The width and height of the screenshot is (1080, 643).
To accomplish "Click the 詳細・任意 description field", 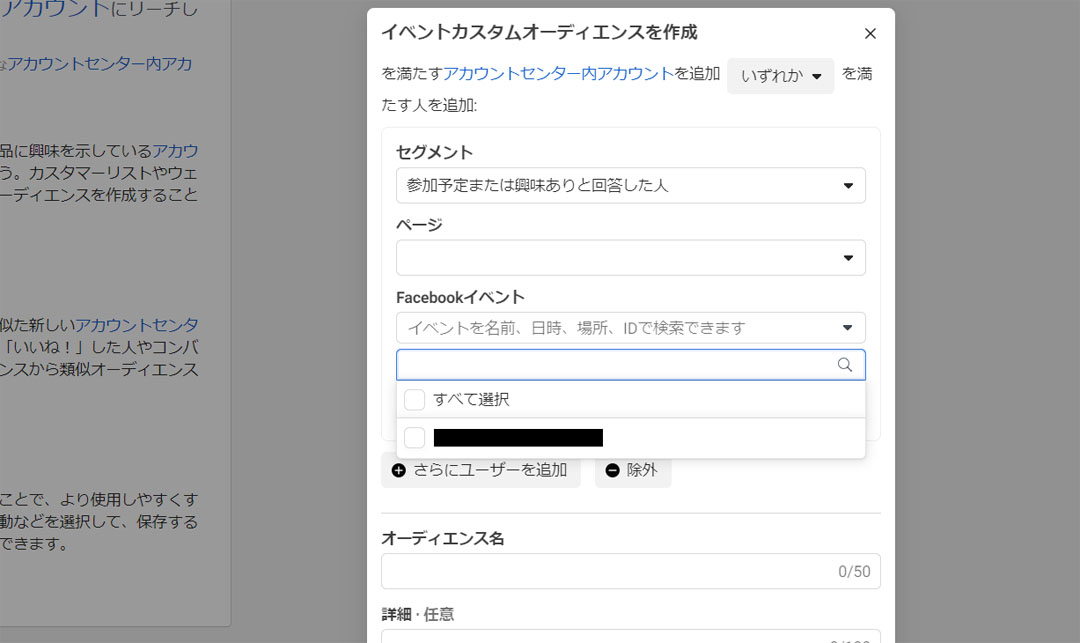I will coord(605,636).
